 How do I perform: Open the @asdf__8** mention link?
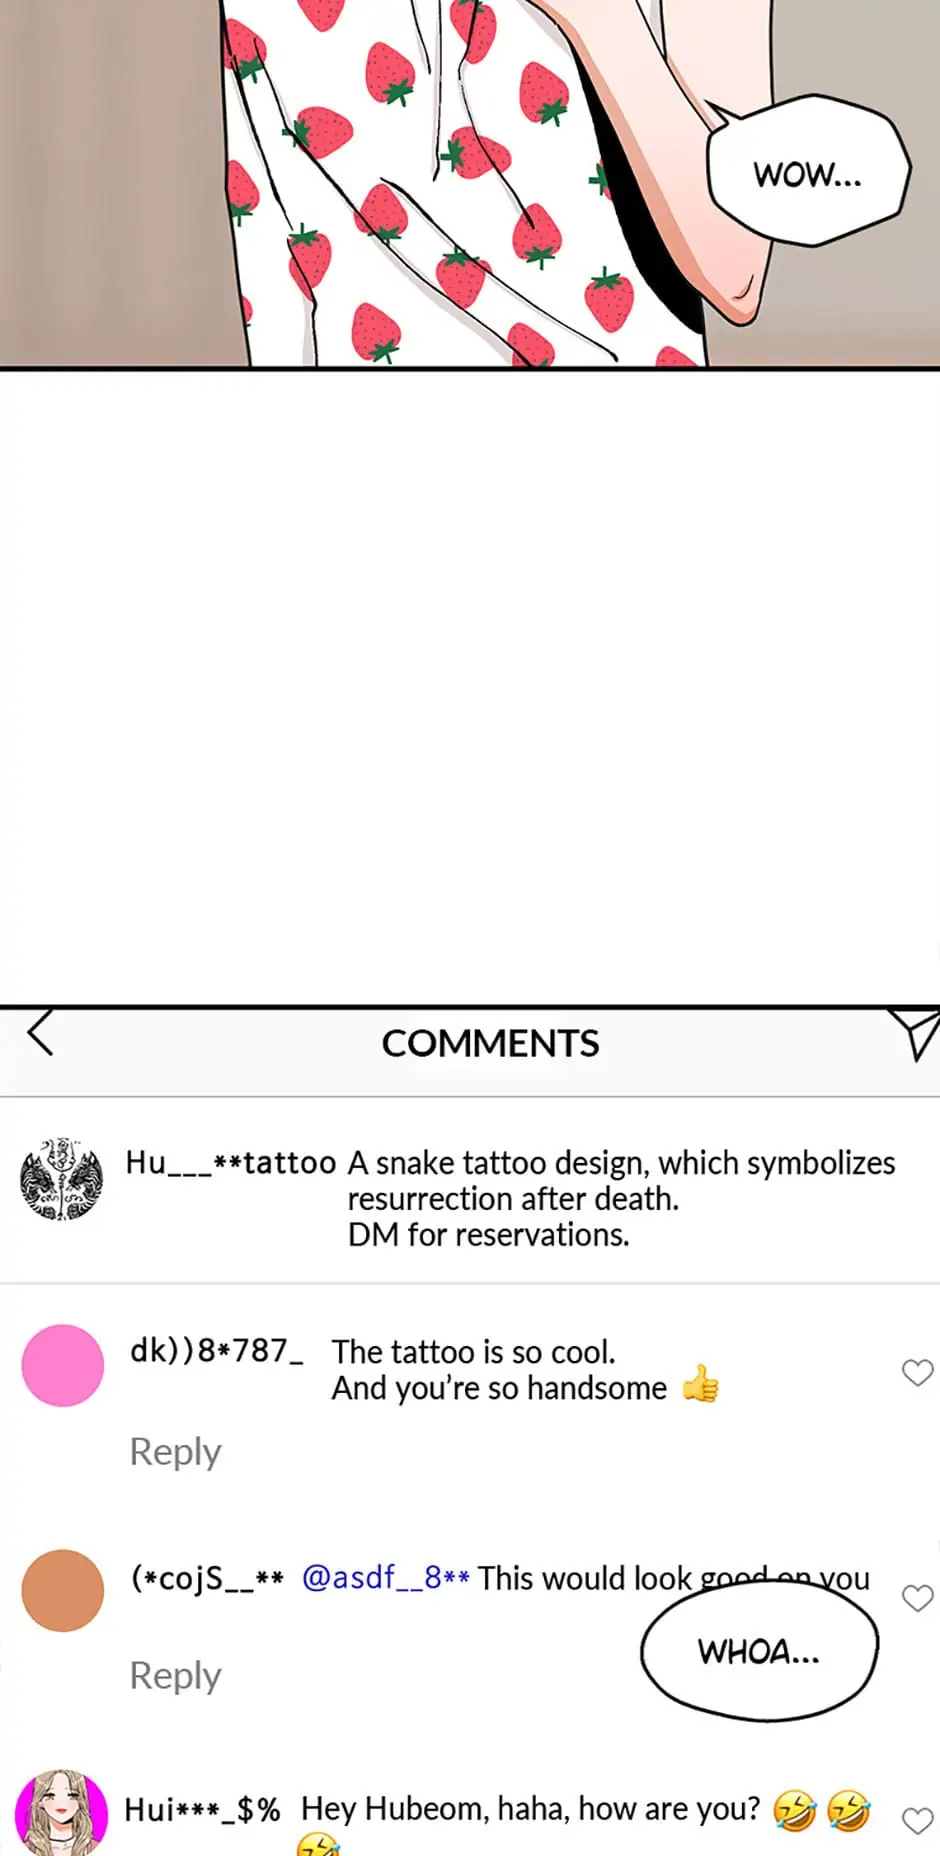pyautogui.click(x=385, y=1577)
